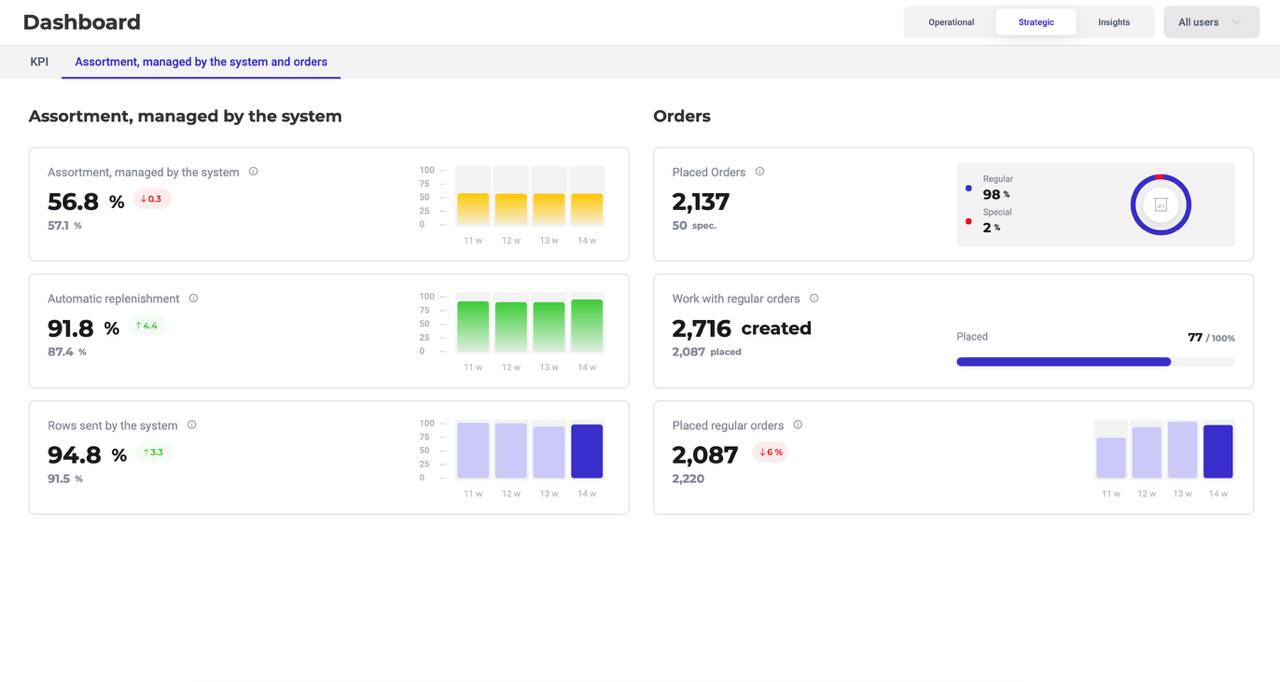
Task: Click the 2,087 placed subtext
Action: (x=707, y=352)
